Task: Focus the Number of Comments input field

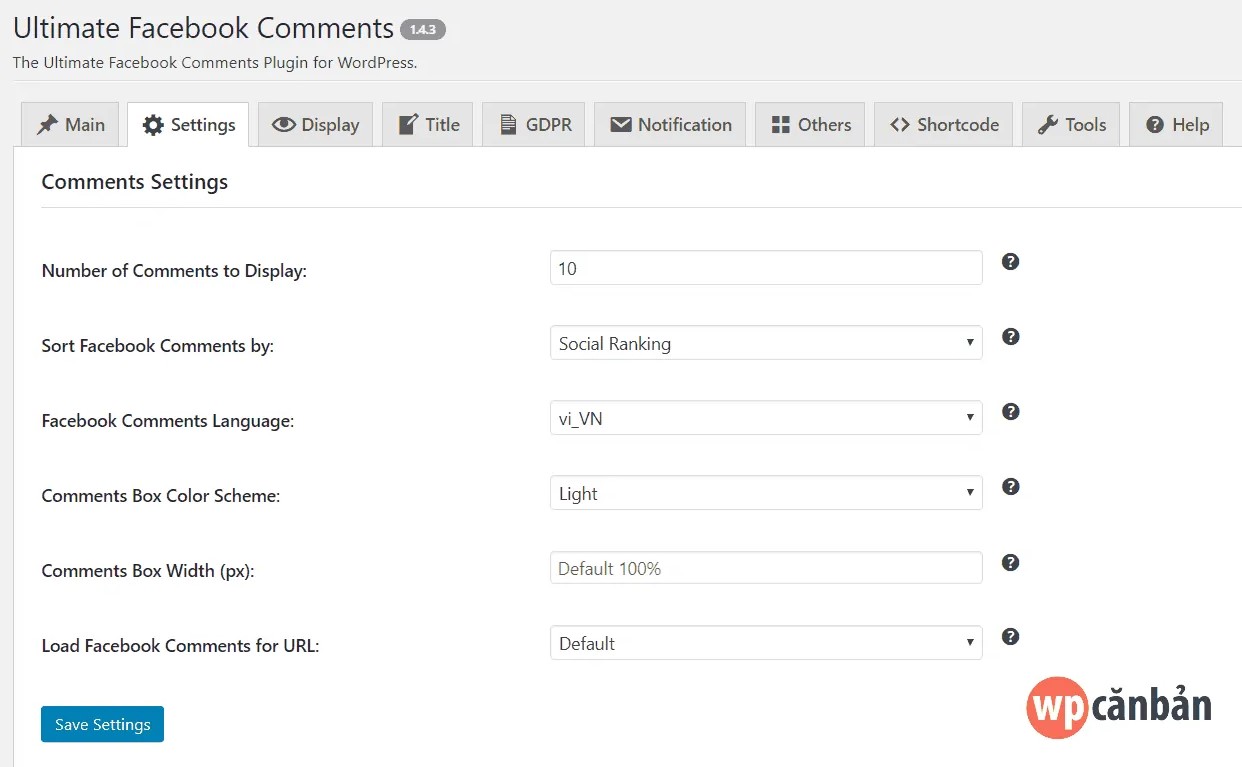Action: tap(765, 268)
